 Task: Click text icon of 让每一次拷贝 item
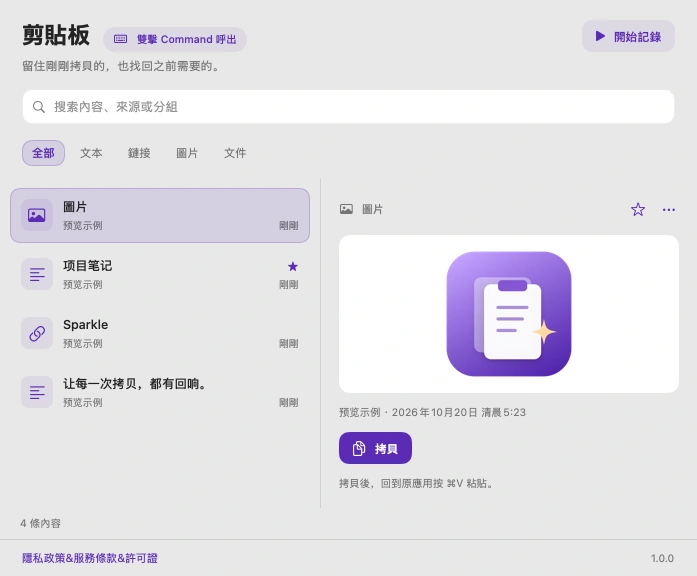[37, 392]
